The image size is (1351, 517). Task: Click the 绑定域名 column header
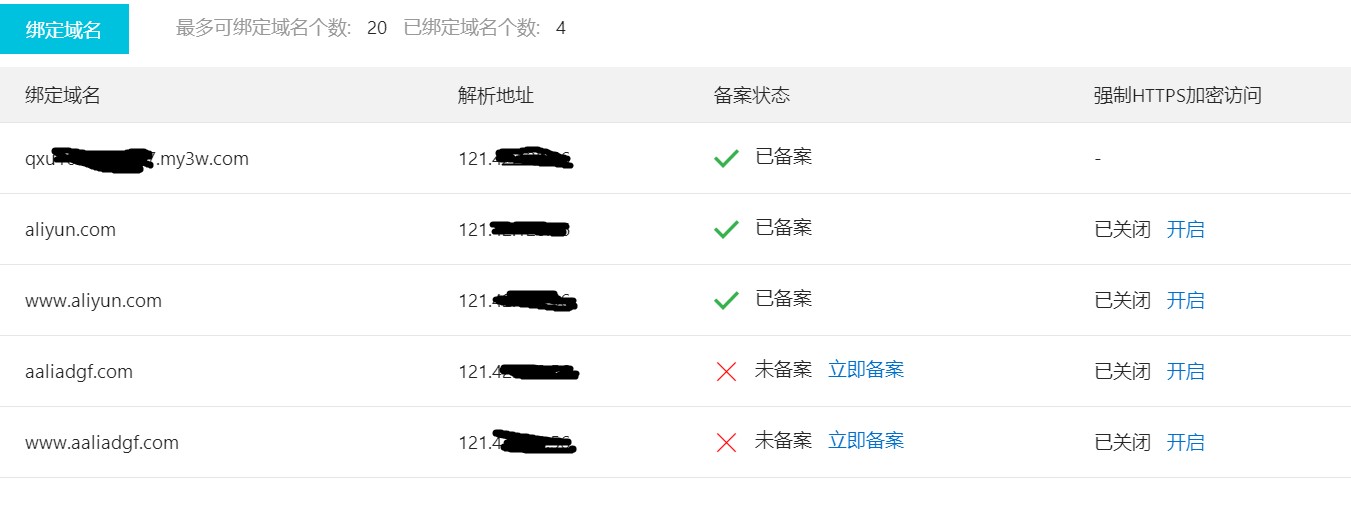point(63,95)
